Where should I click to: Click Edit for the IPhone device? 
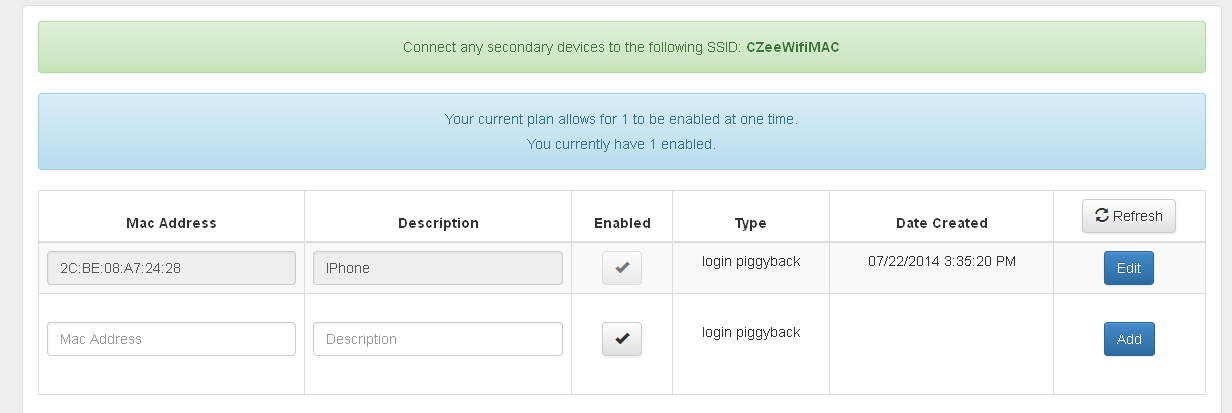coord(1129,268)
